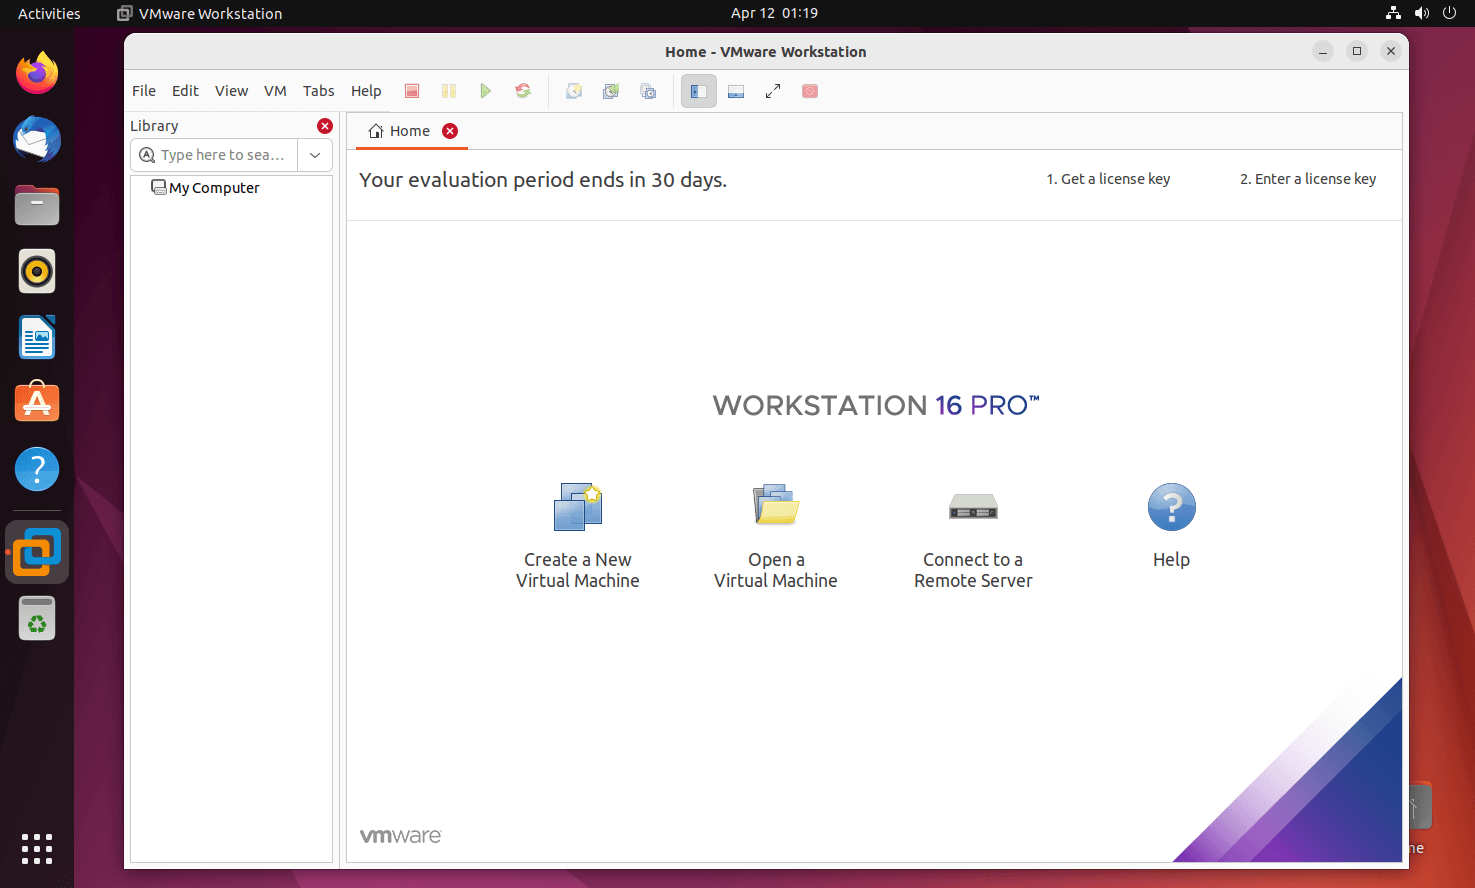This screenshot has width=1475, height=888.
Task: Click the Restart guest toolbar icon
Action: coord(523,91)
